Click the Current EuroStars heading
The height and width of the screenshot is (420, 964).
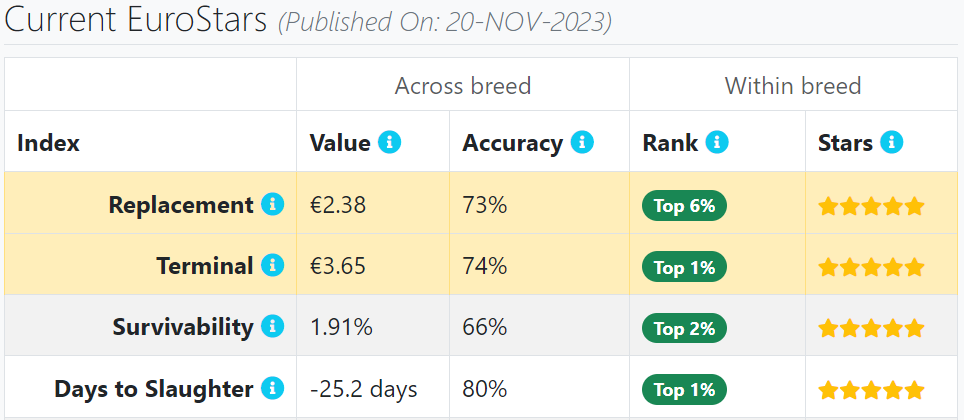(x=136, y=20)
